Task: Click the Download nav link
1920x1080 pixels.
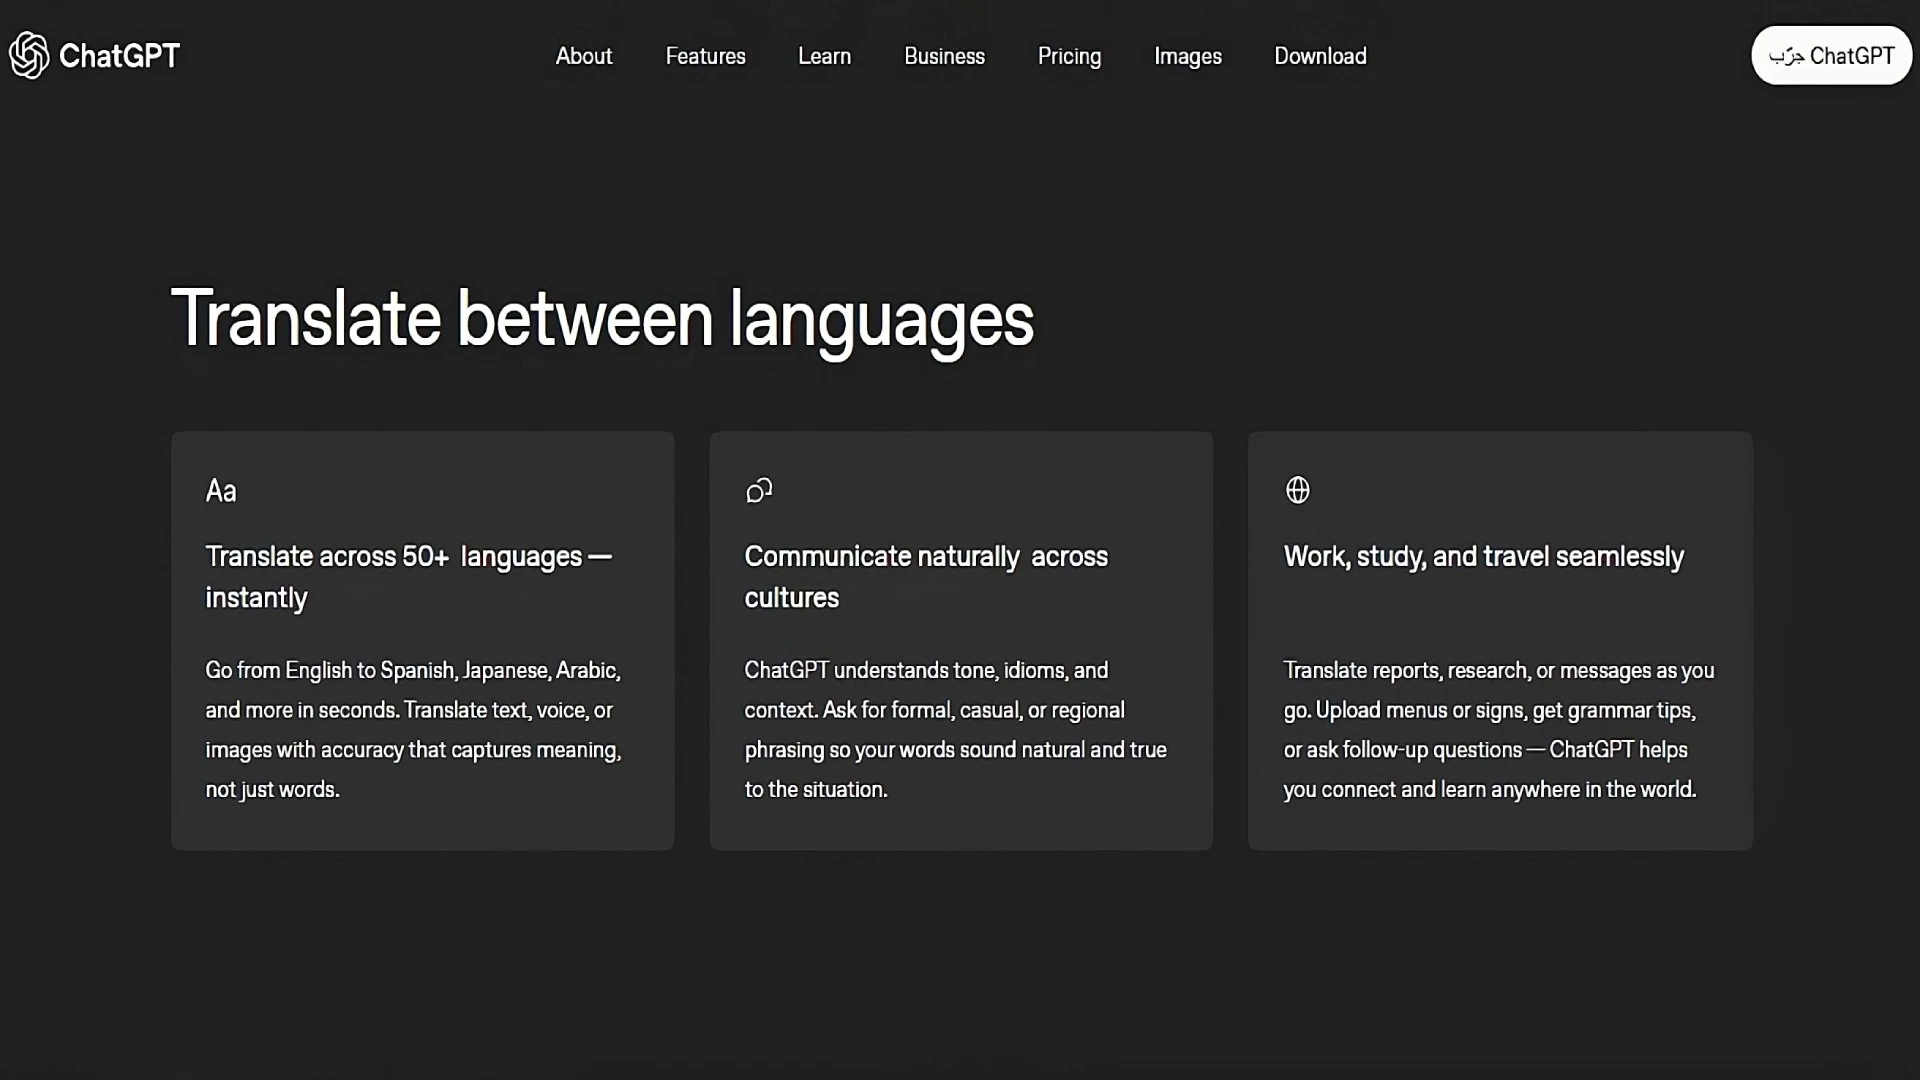Action: 1320,56
